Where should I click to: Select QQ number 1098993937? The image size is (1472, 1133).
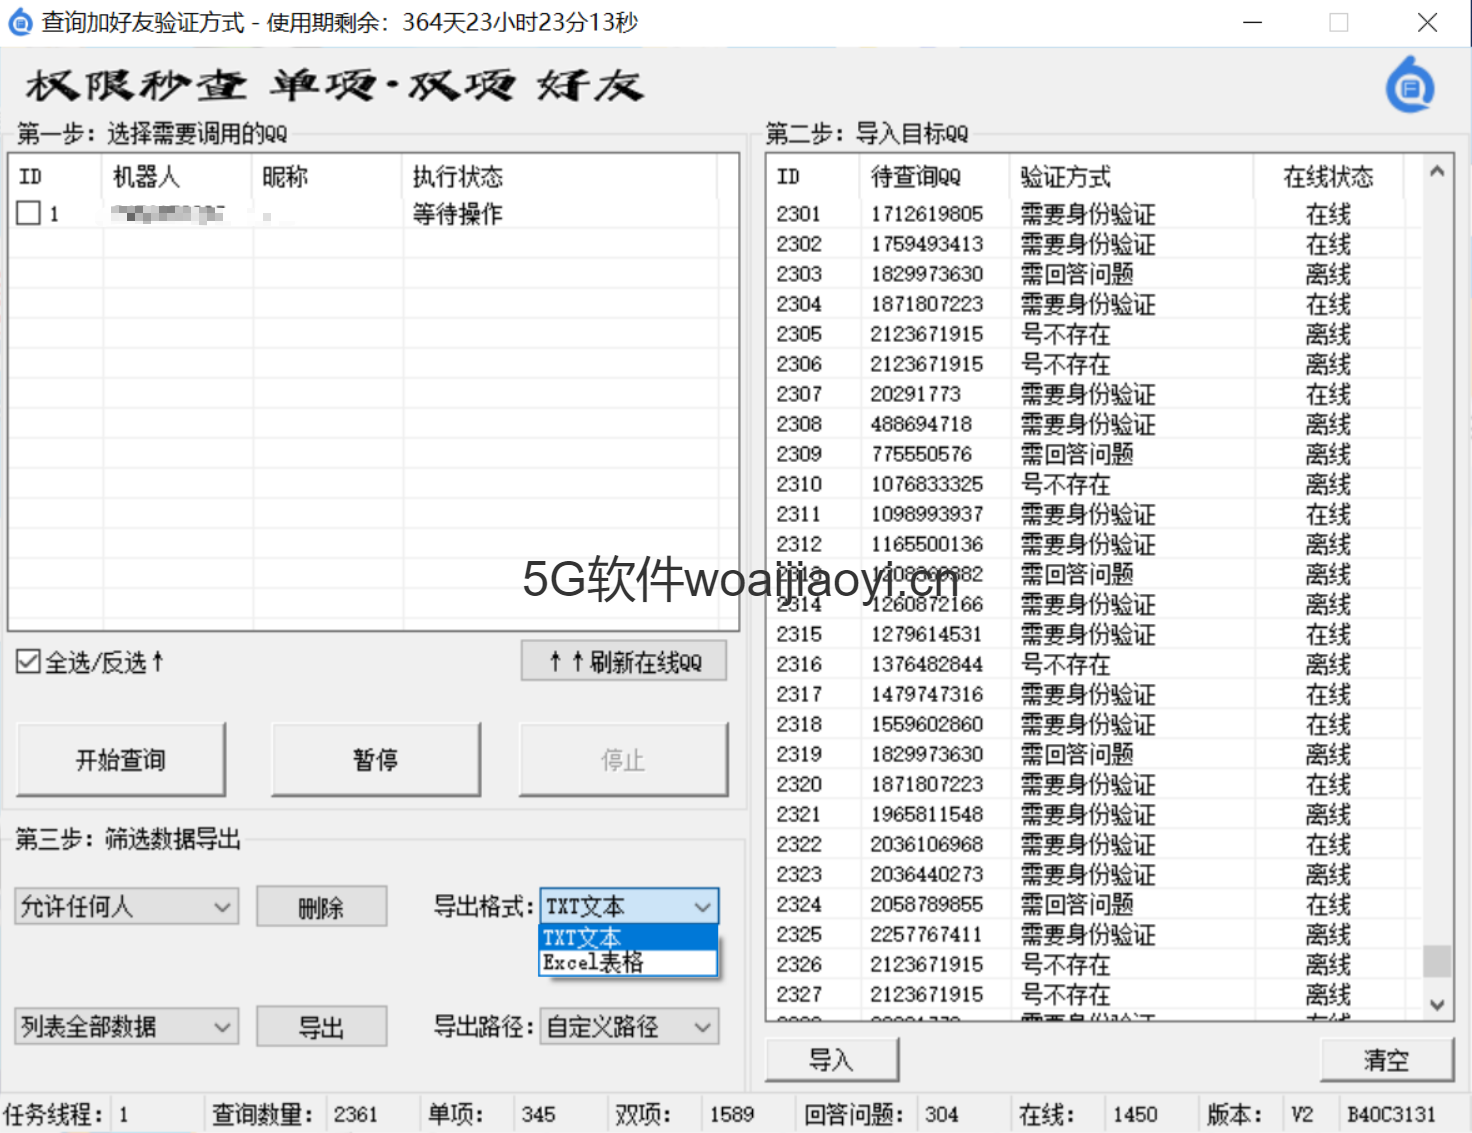(x=926, y=514)
